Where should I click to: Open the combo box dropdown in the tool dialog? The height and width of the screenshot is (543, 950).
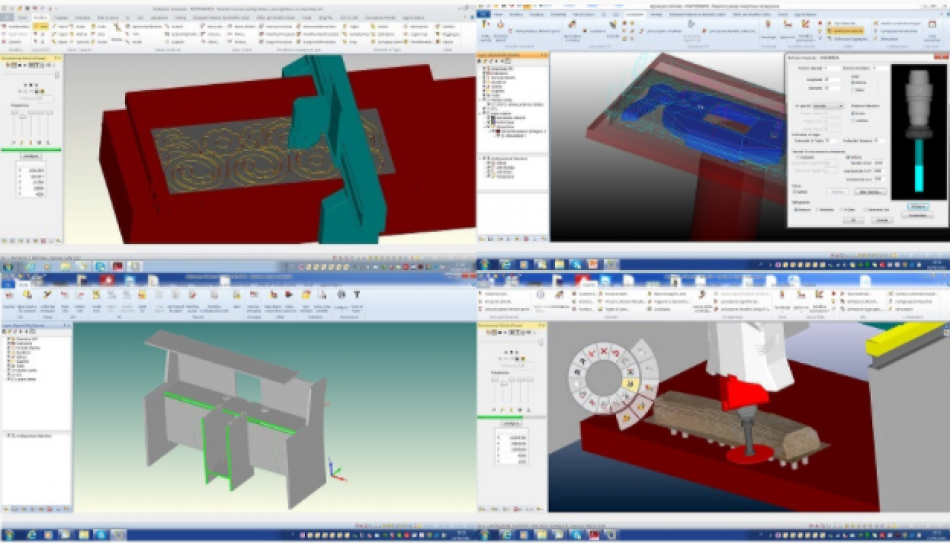click(x=826, y=105)
